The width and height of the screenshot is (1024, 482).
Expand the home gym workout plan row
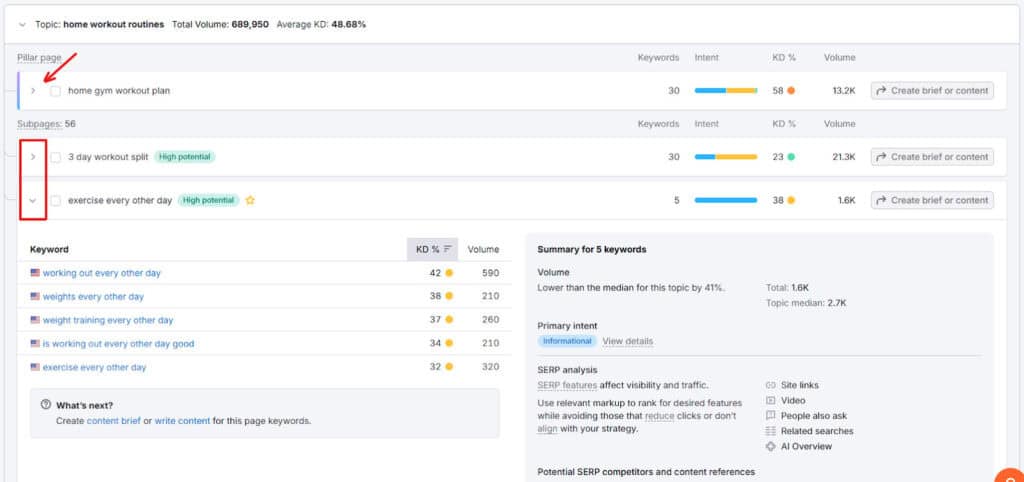33,91
